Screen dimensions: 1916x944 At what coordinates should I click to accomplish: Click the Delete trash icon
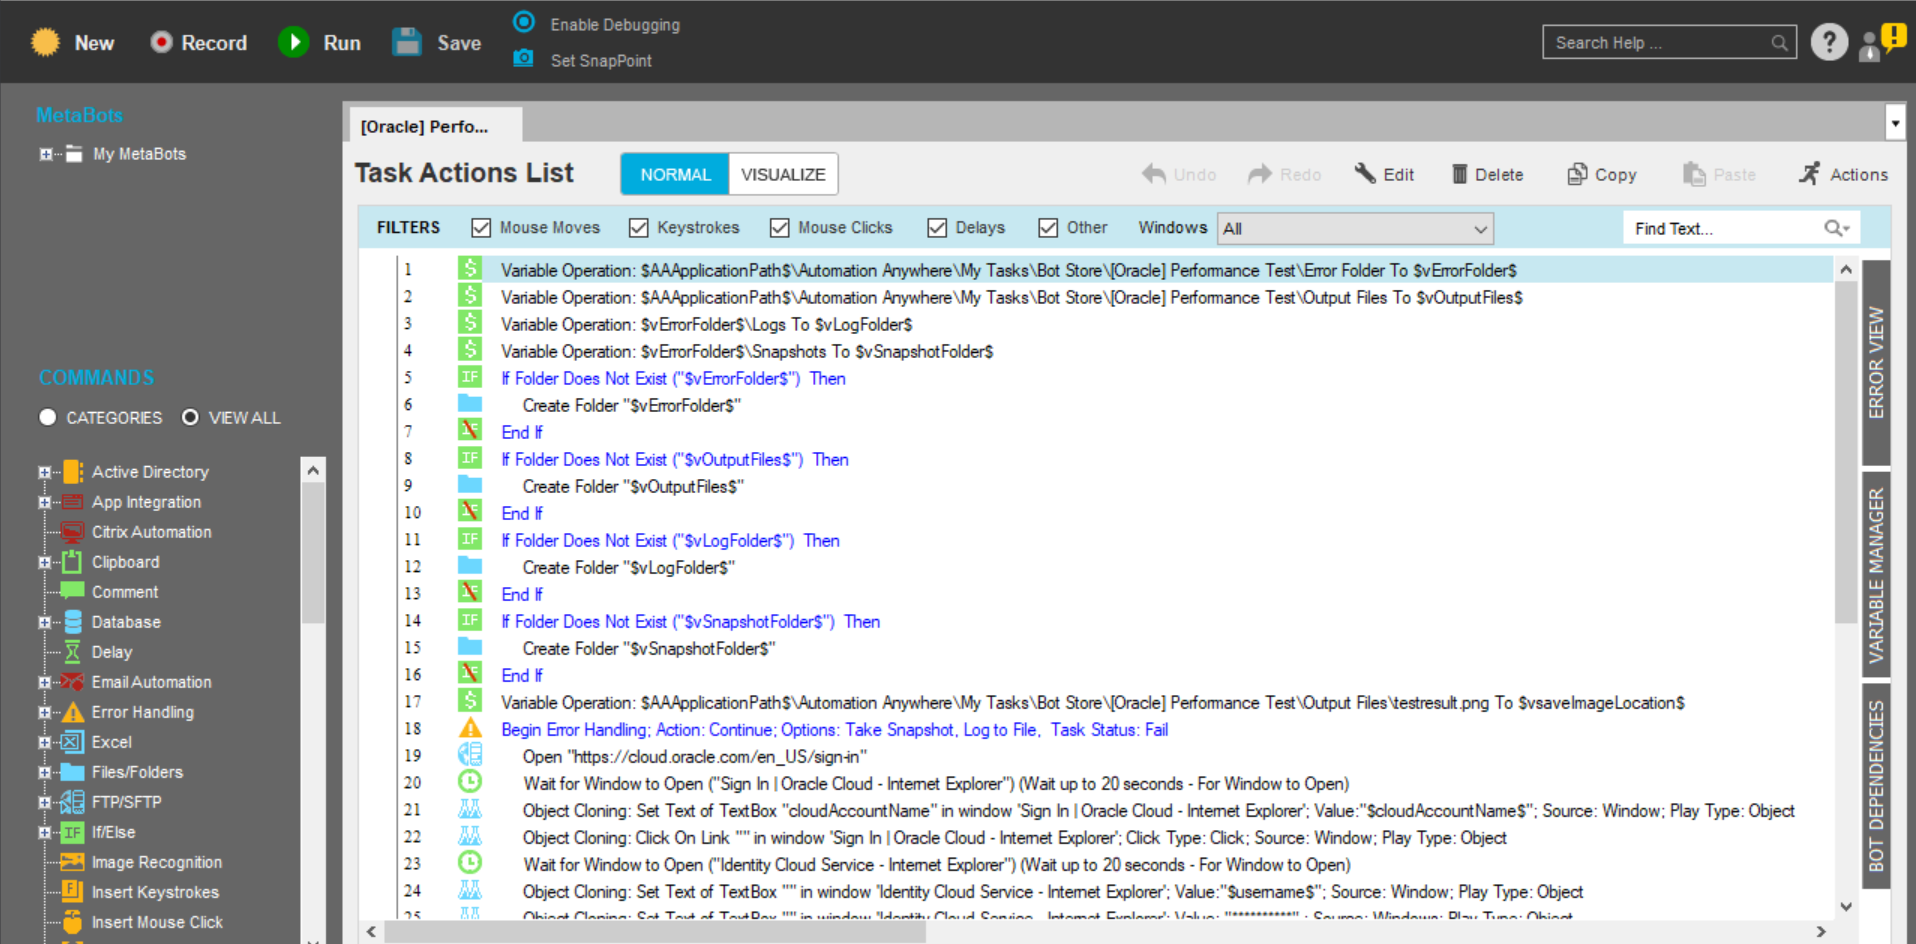coord(1459,174)
